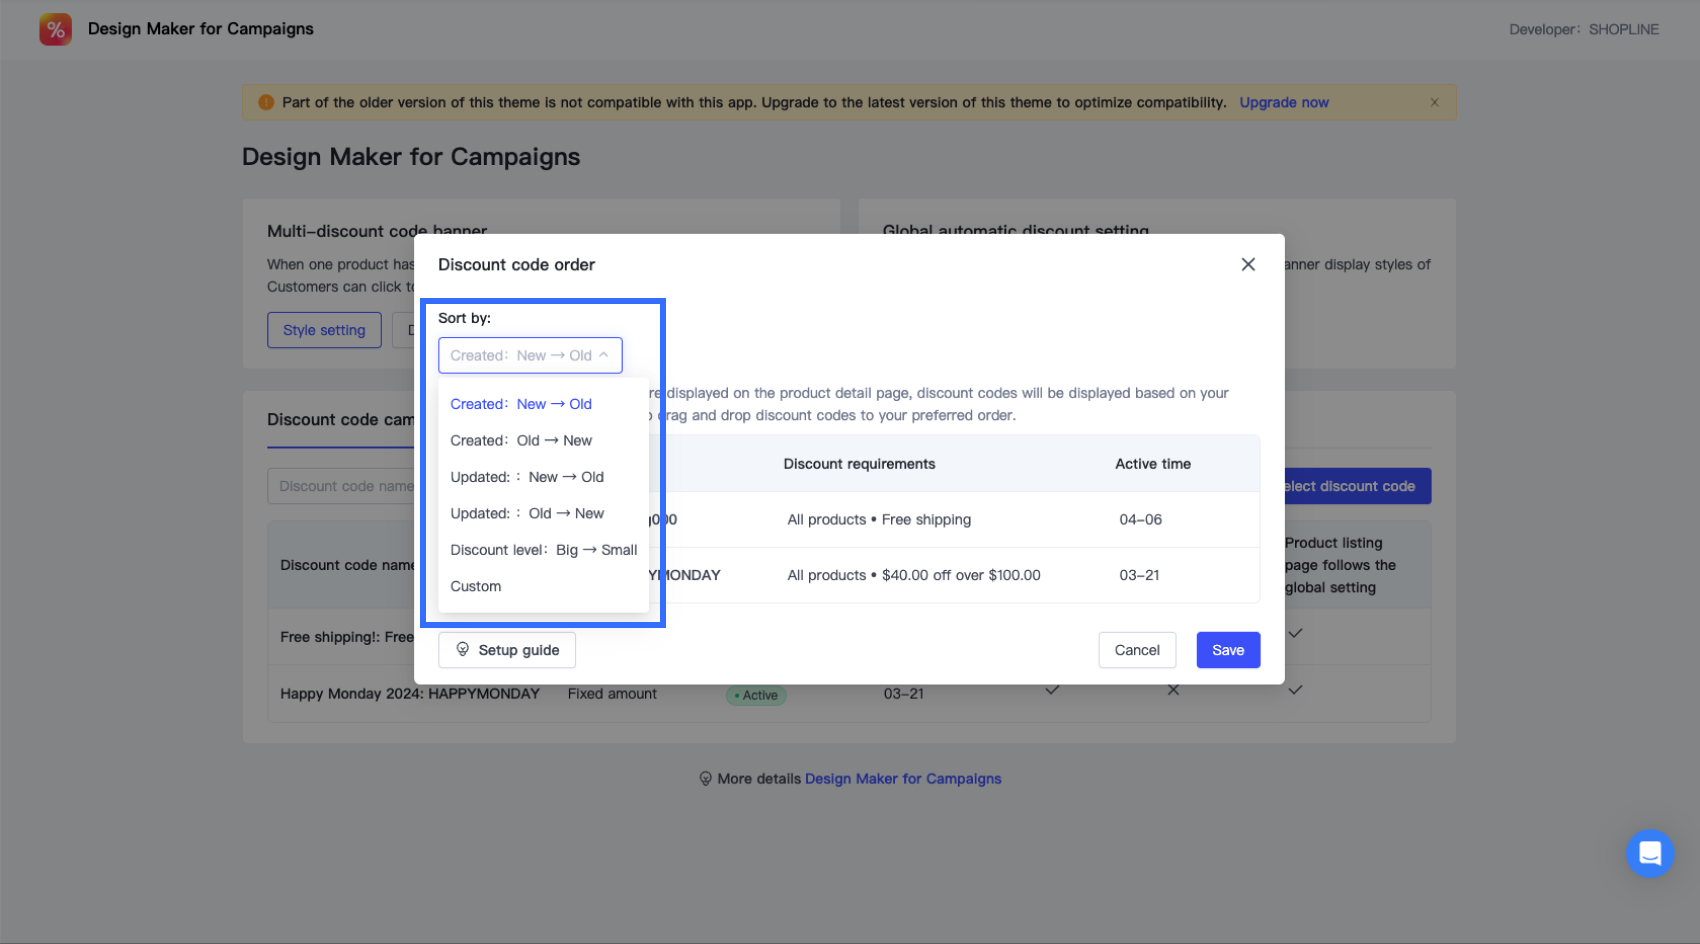Pick Updated: Old → New sorting
Viewport: 1700px width, 944px height.
[527, 513]
